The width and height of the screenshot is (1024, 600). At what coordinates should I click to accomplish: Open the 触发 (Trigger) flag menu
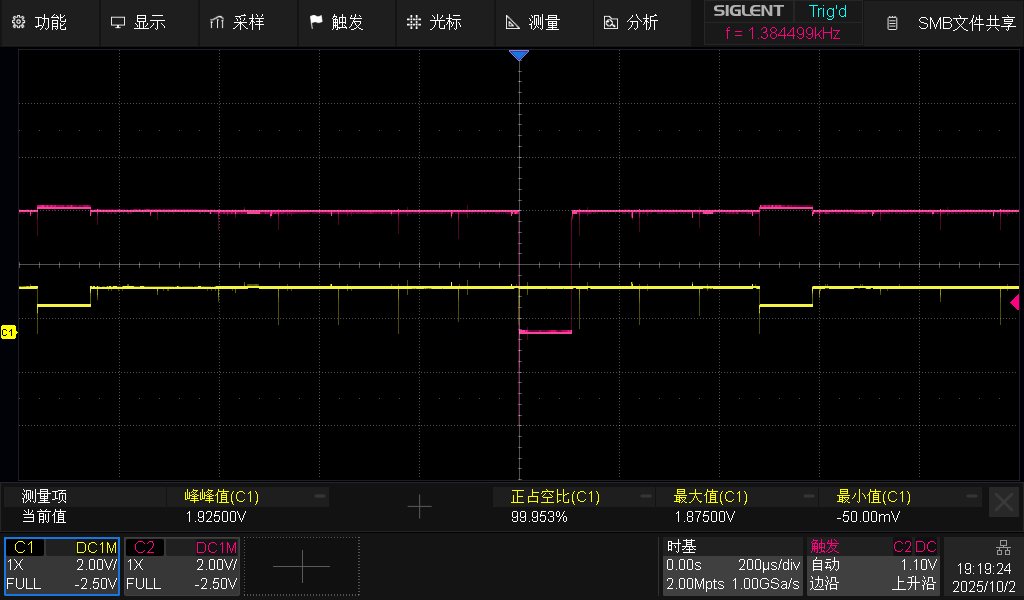click(337, 22)
